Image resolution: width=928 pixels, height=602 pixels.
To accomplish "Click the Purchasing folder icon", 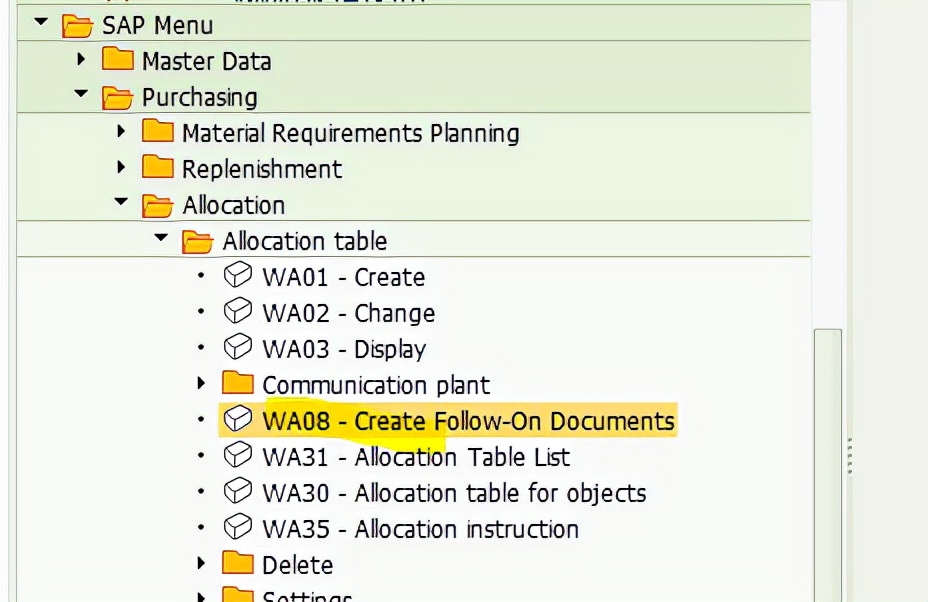I will pyautogui.click(x=118, y=96).
